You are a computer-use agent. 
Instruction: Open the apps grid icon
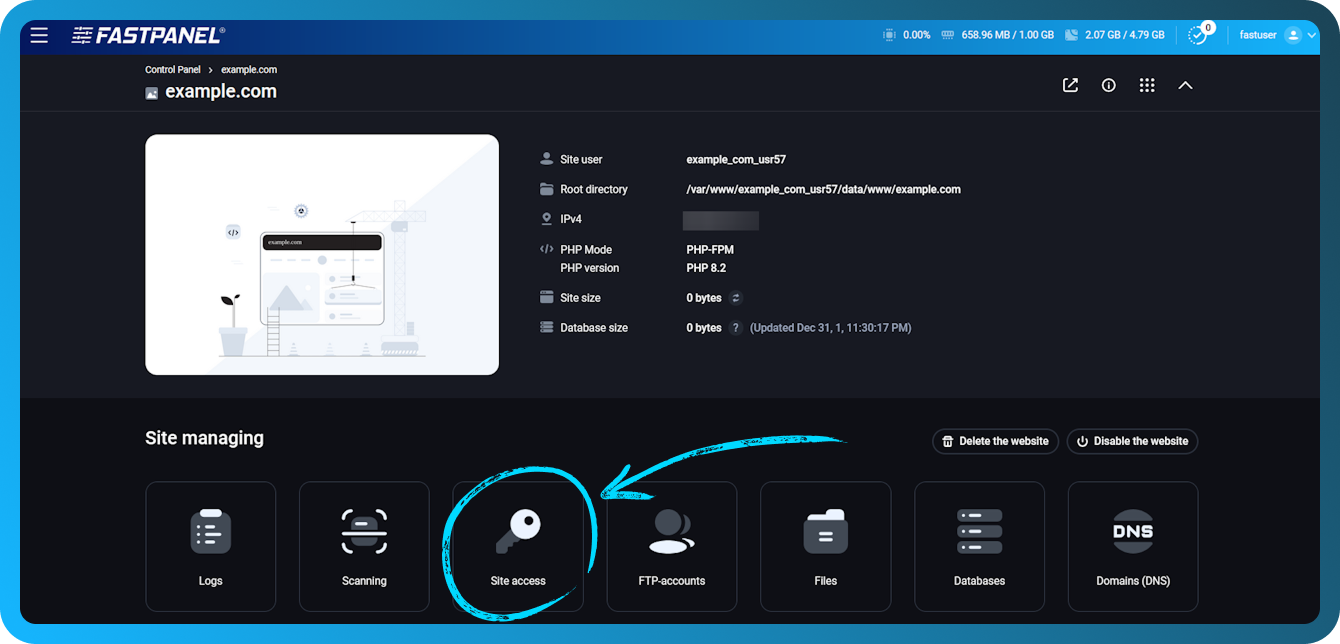1147,85
